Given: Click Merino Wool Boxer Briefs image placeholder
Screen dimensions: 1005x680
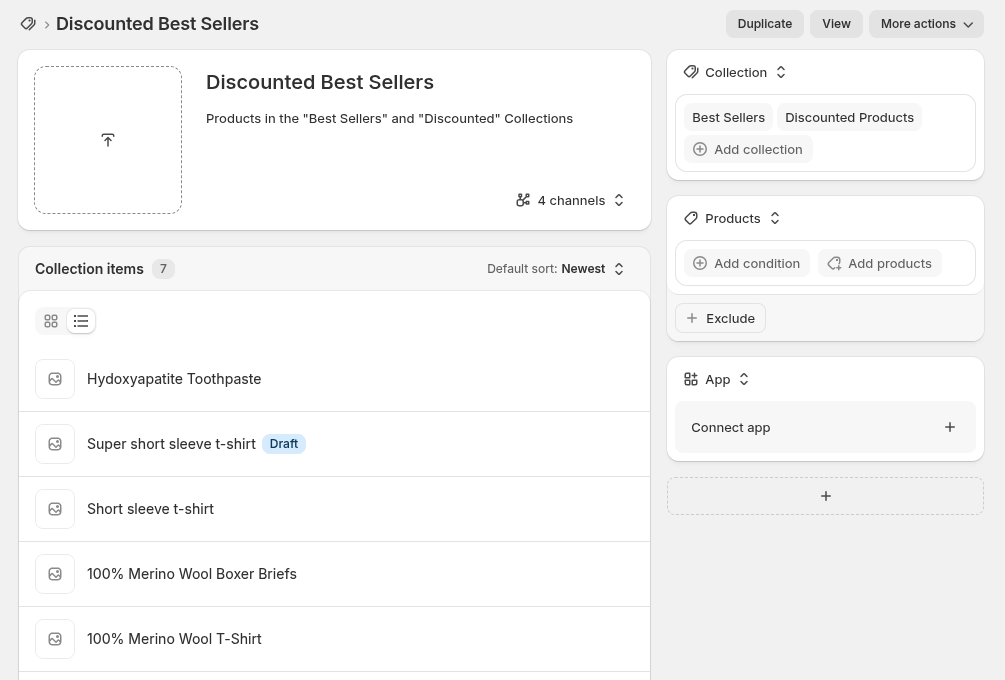Looking at the screenshot, I should 55,574.
